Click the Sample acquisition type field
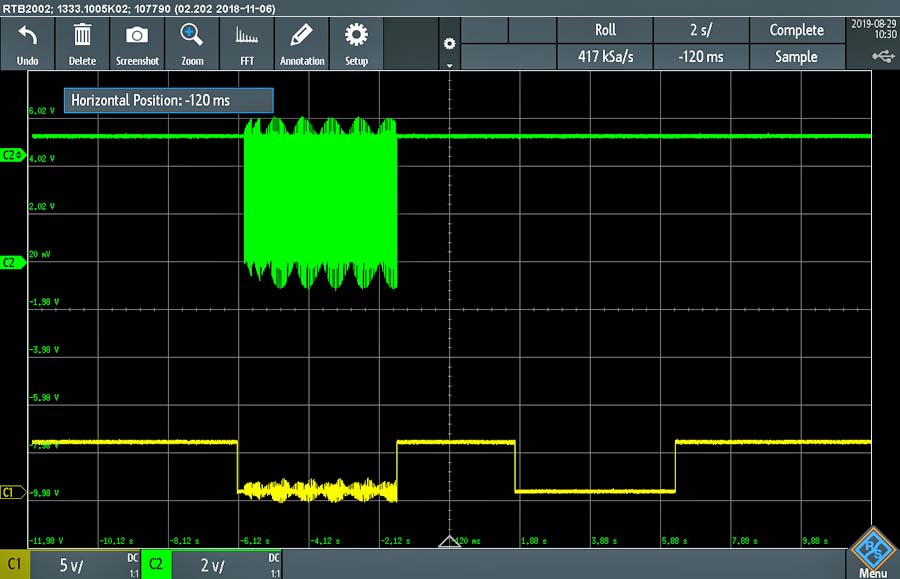This screenshot has width=900, height=579. (x=797, y=56)
